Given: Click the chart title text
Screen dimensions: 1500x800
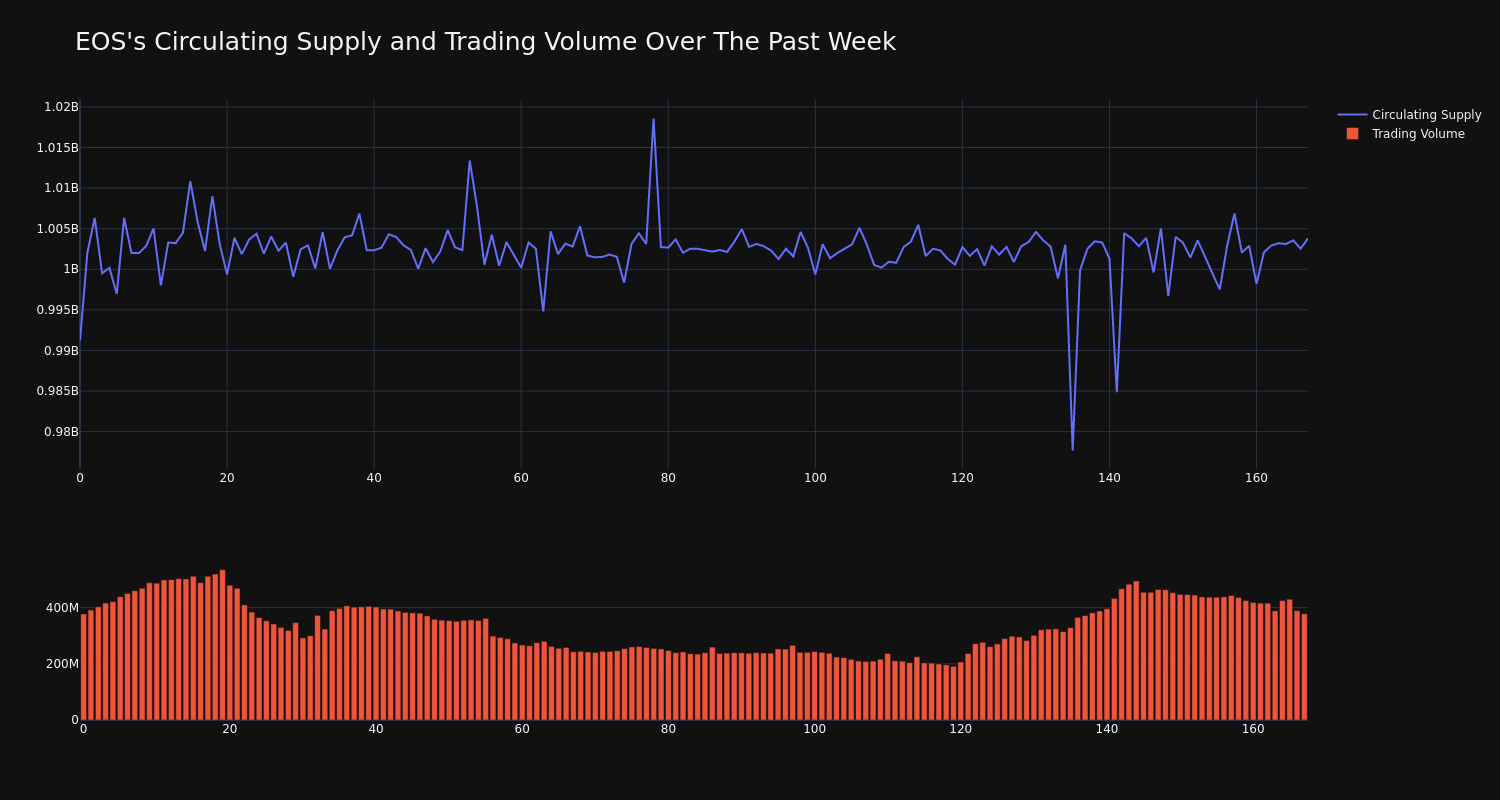Looking at the screenshot, I should coord(485,42).
